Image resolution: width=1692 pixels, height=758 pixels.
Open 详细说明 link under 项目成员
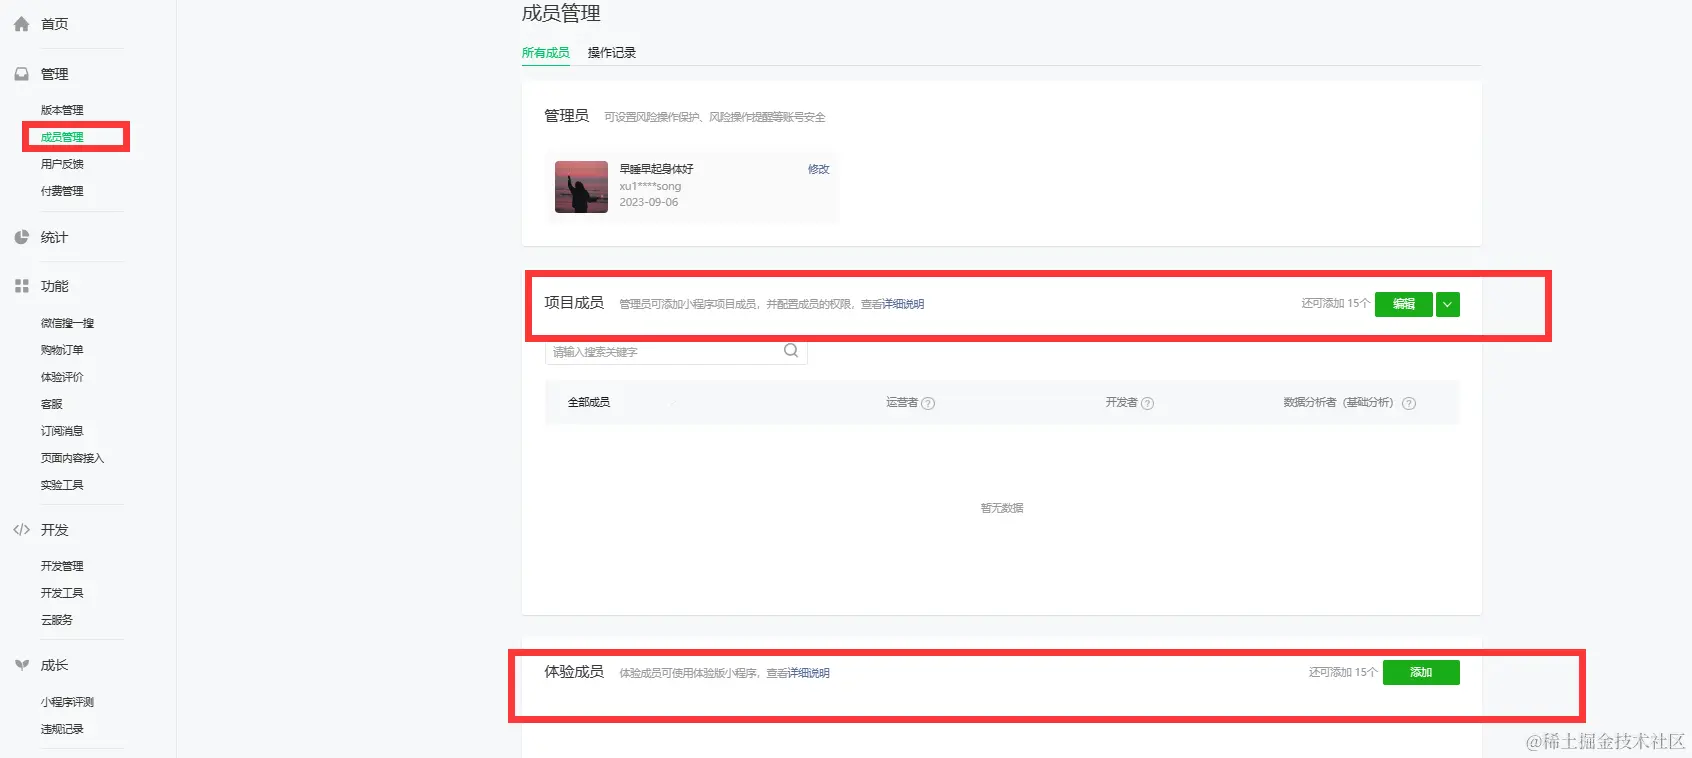tap(903, 304)
